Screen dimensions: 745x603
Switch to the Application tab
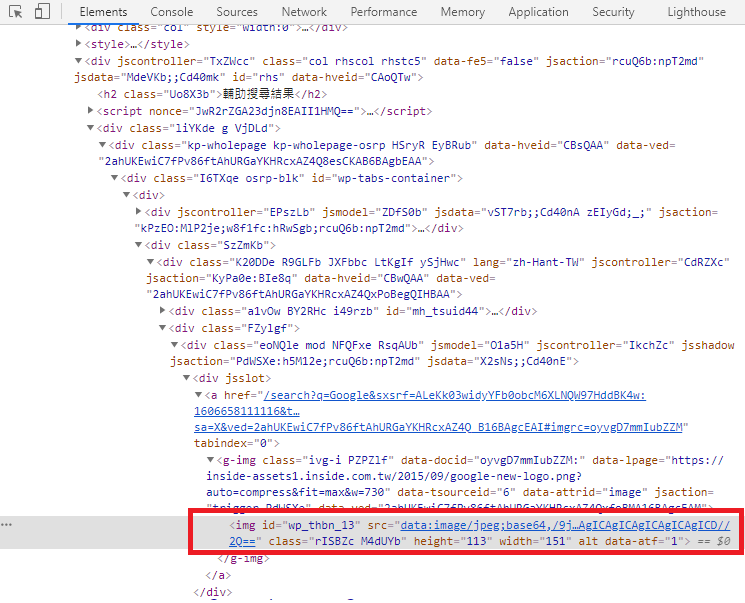pos(538,12)
